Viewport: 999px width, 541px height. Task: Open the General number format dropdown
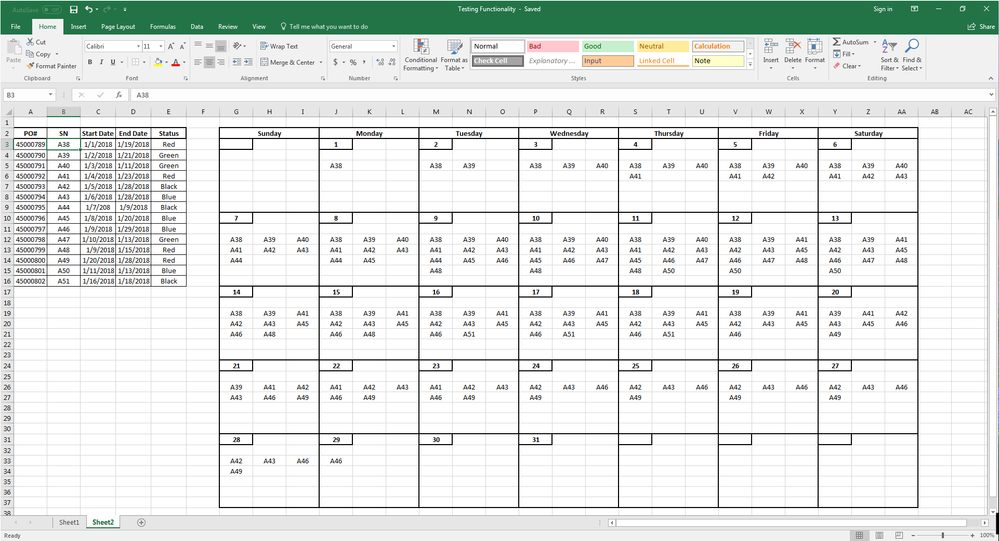click(394, 47)
